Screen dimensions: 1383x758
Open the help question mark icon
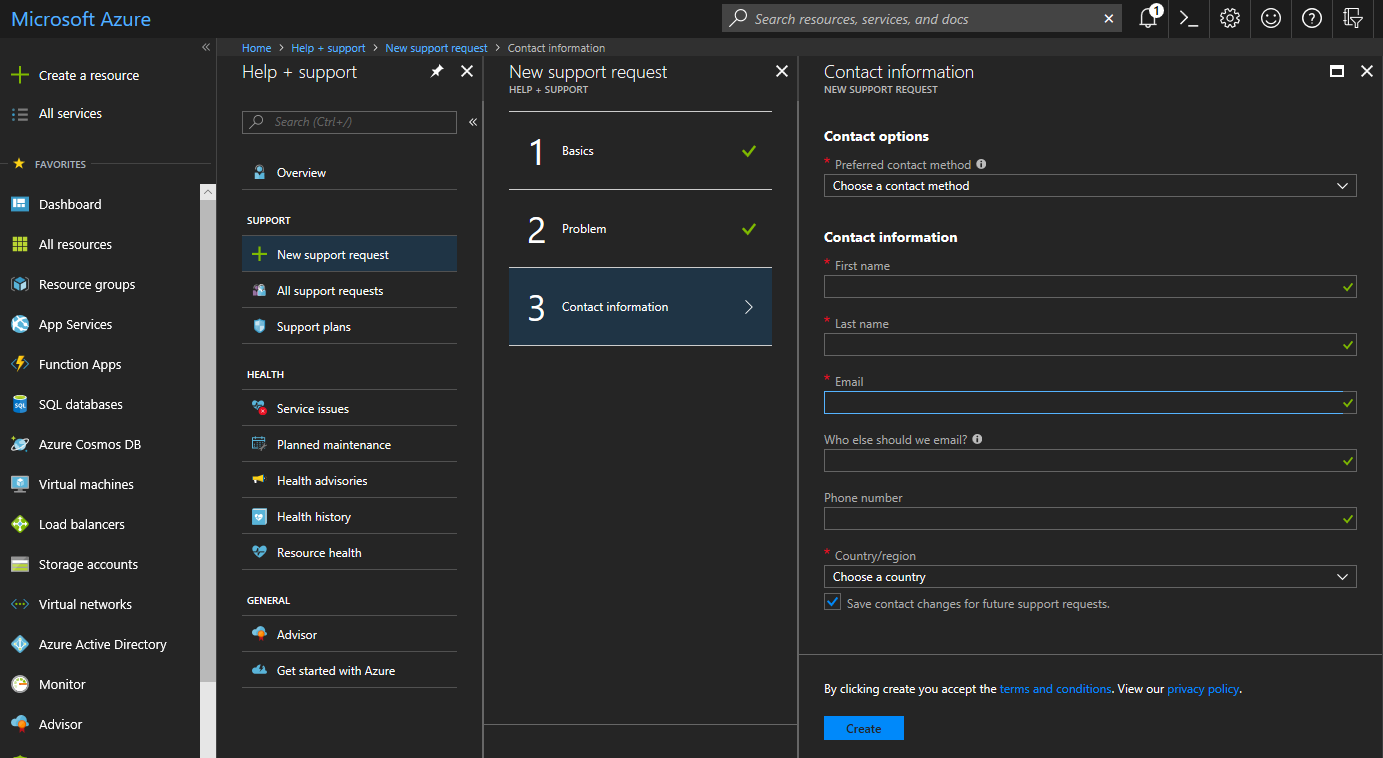[1312, 18]
